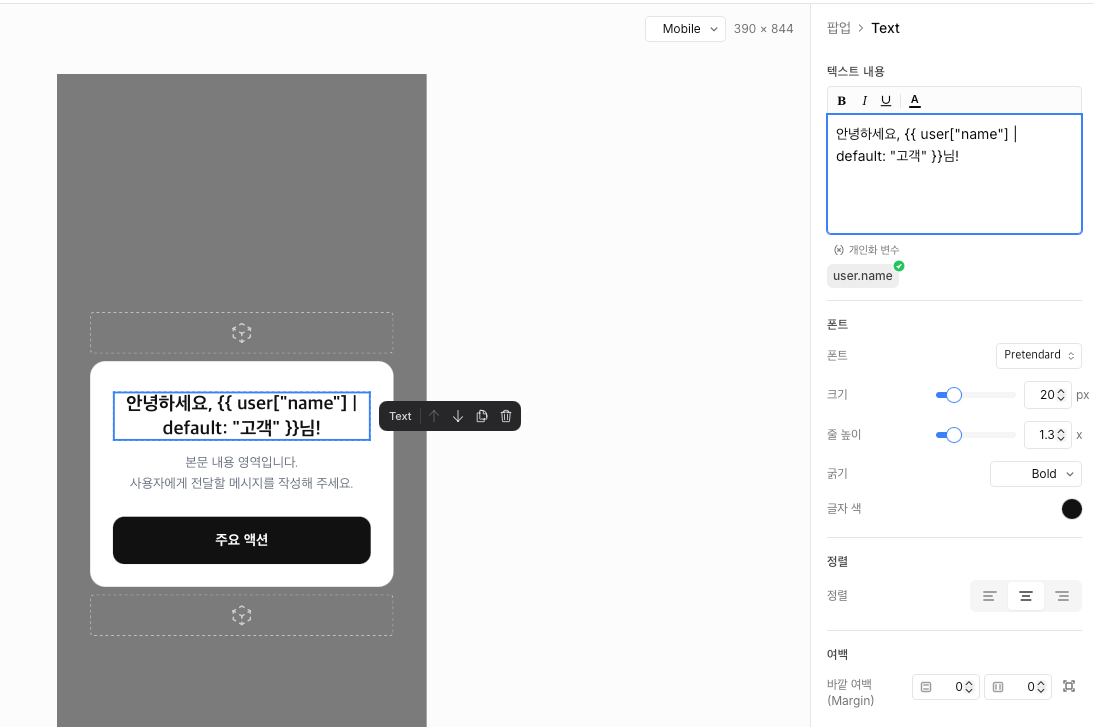1094x727 pixels.
Task: Move the Text element down
Action: [x=458, y=416]
